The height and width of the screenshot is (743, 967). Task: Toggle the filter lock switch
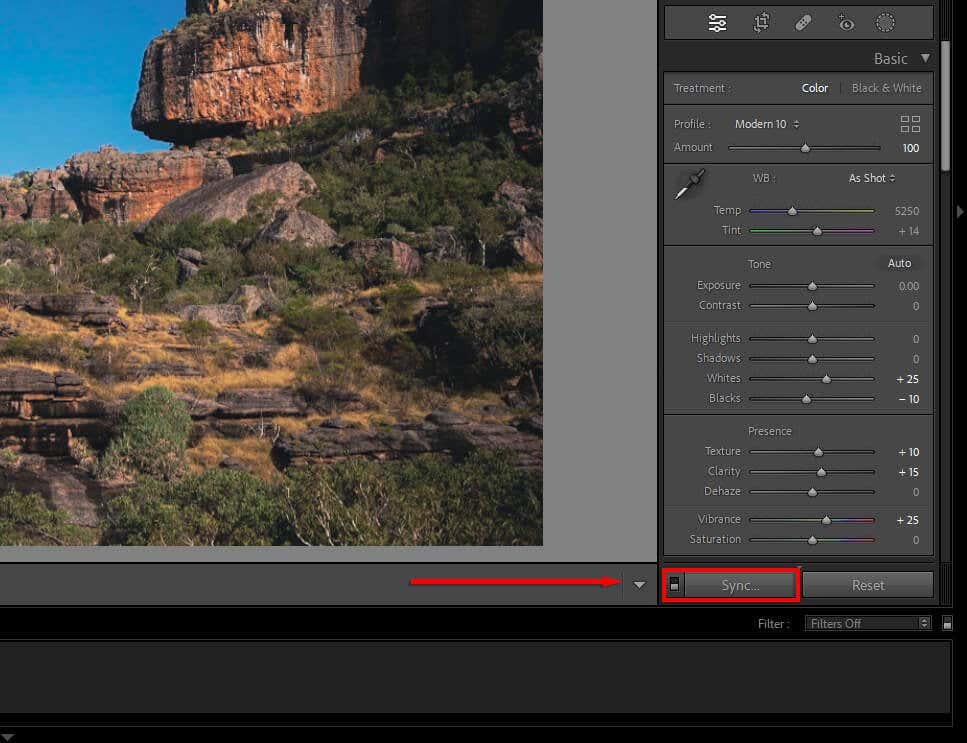click(x=947, y=623)
